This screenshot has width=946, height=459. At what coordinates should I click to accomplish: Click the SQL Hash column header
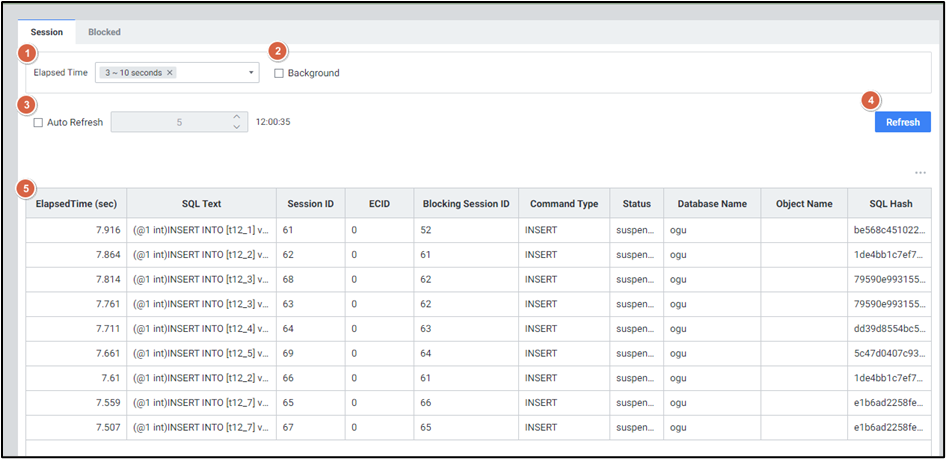click(890, 204)
